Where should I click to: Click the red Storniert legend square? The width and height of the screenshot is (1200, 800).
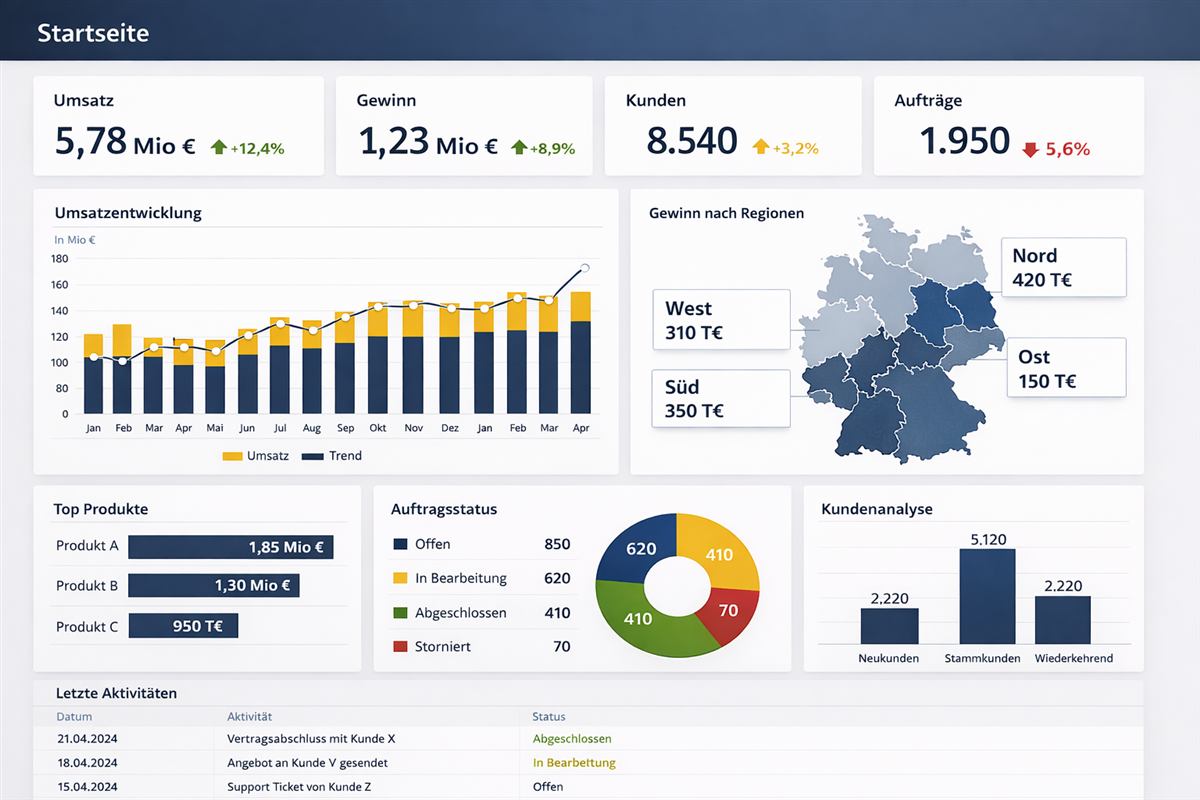(x=400, y=647)
